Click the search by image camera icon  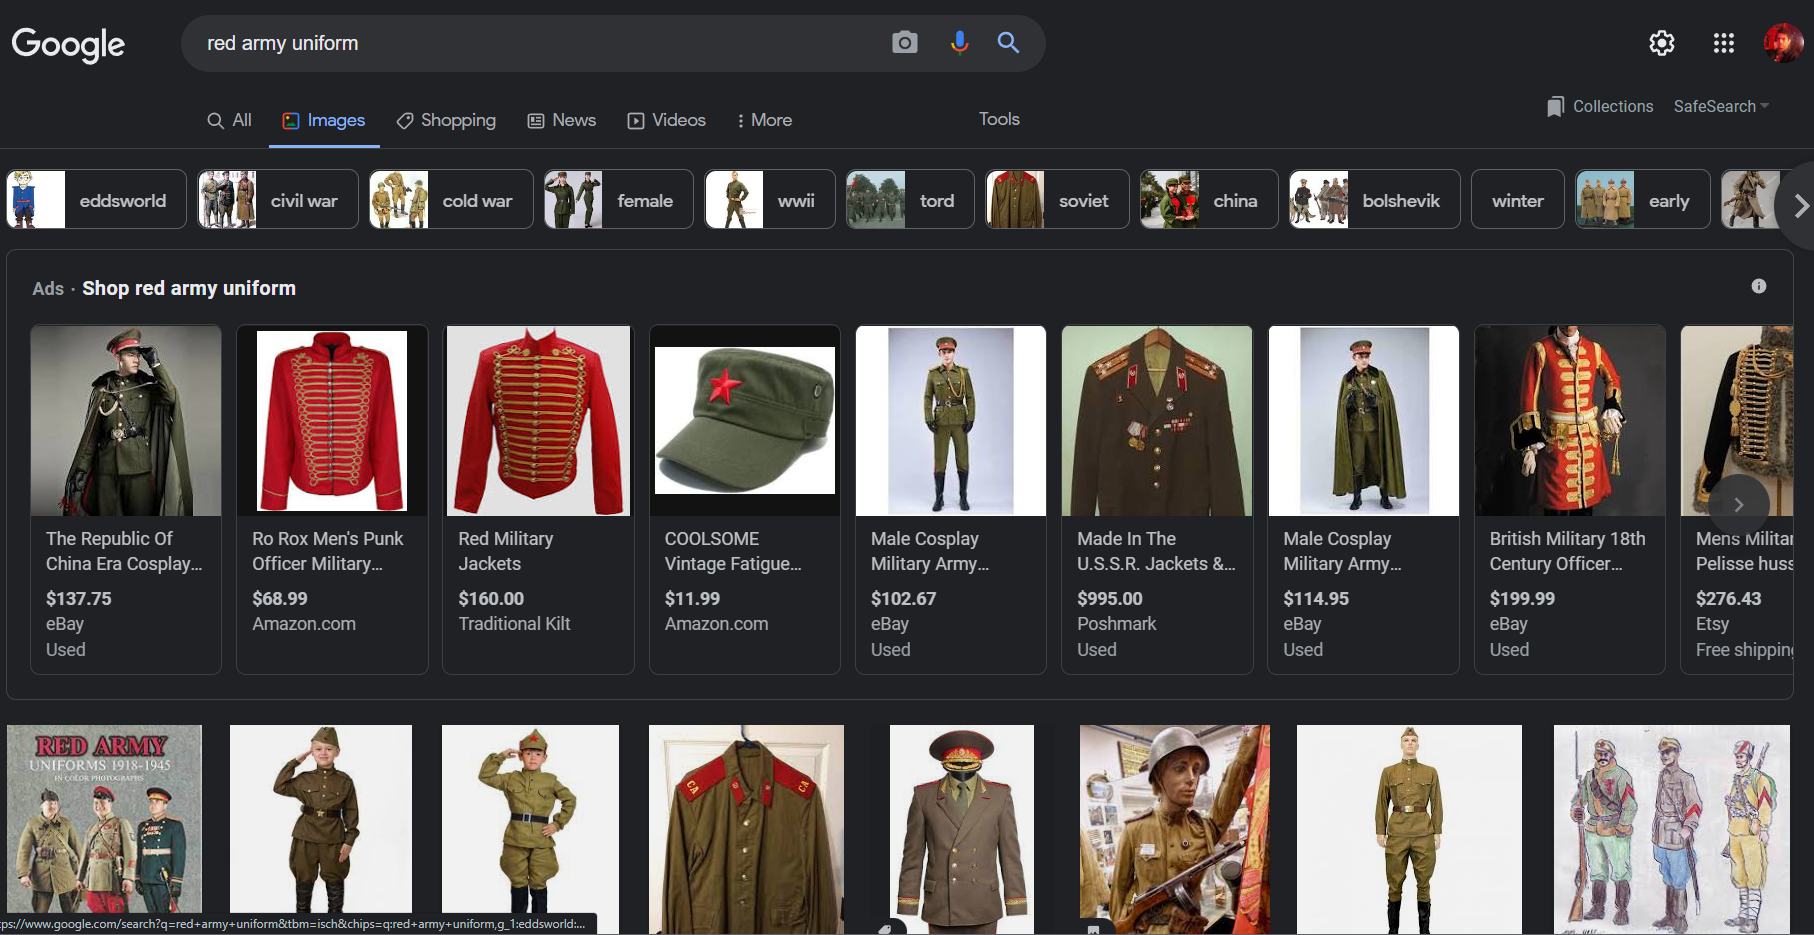click(904, 43)
